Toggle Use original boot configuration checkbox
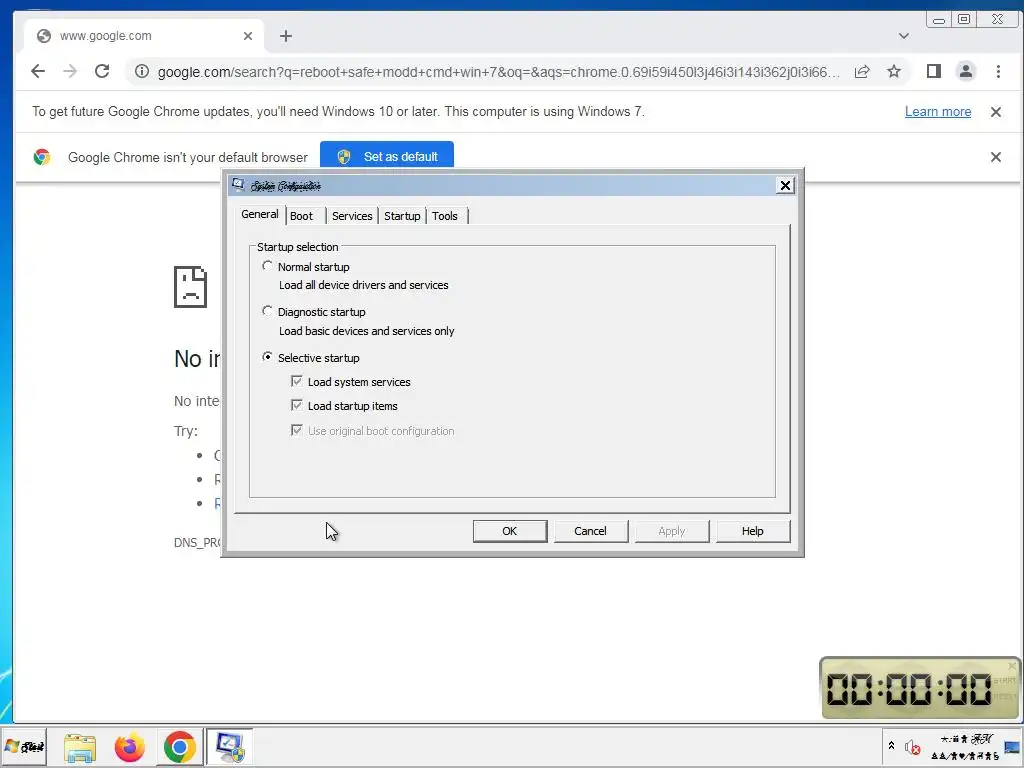Image resolution: width=1024 pixels, height=768 pixels. pyautogui.click(x=296, y=430)
